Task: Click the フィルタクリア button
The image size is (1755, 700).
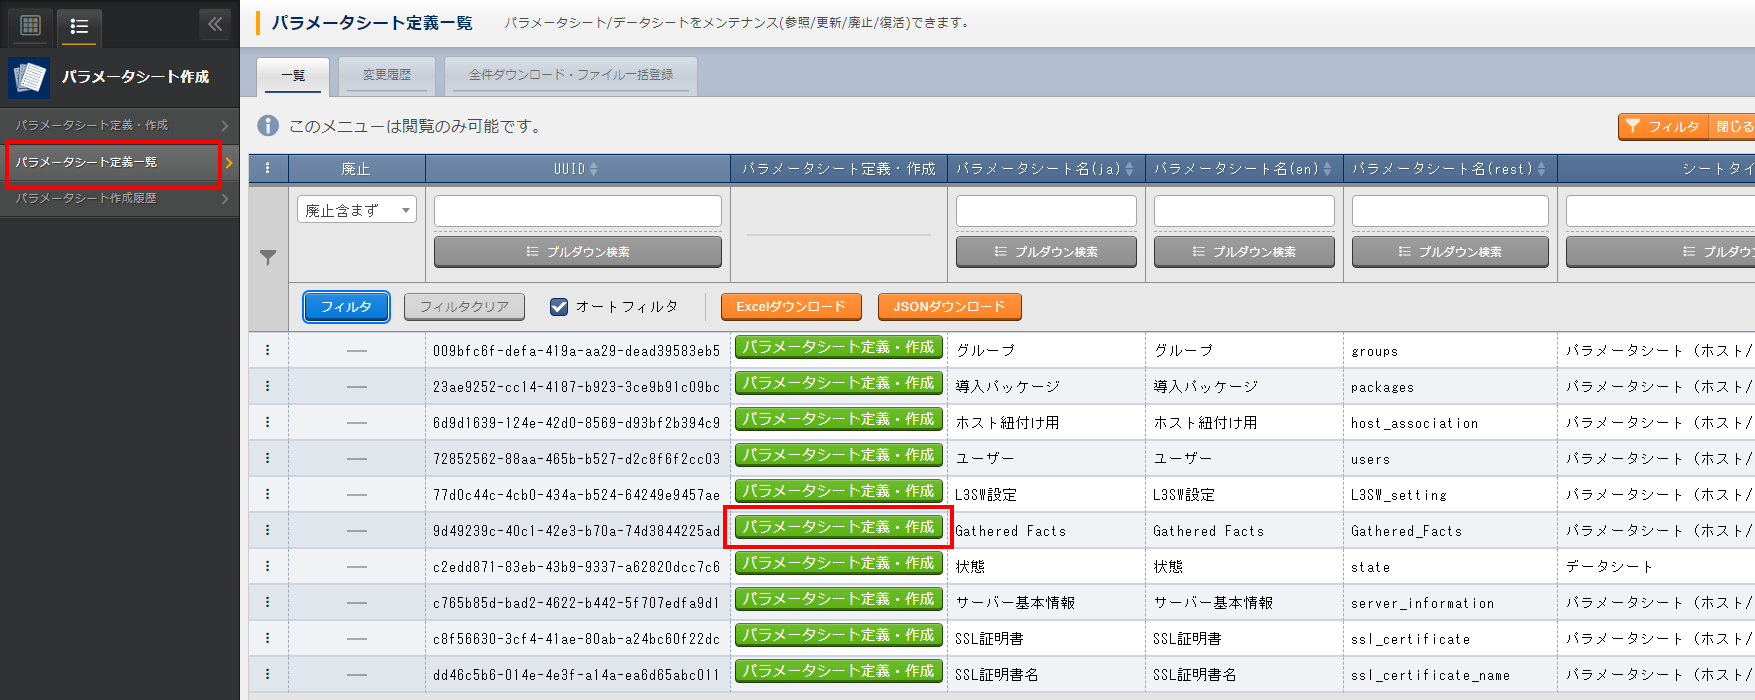Action: pos(464,307)
